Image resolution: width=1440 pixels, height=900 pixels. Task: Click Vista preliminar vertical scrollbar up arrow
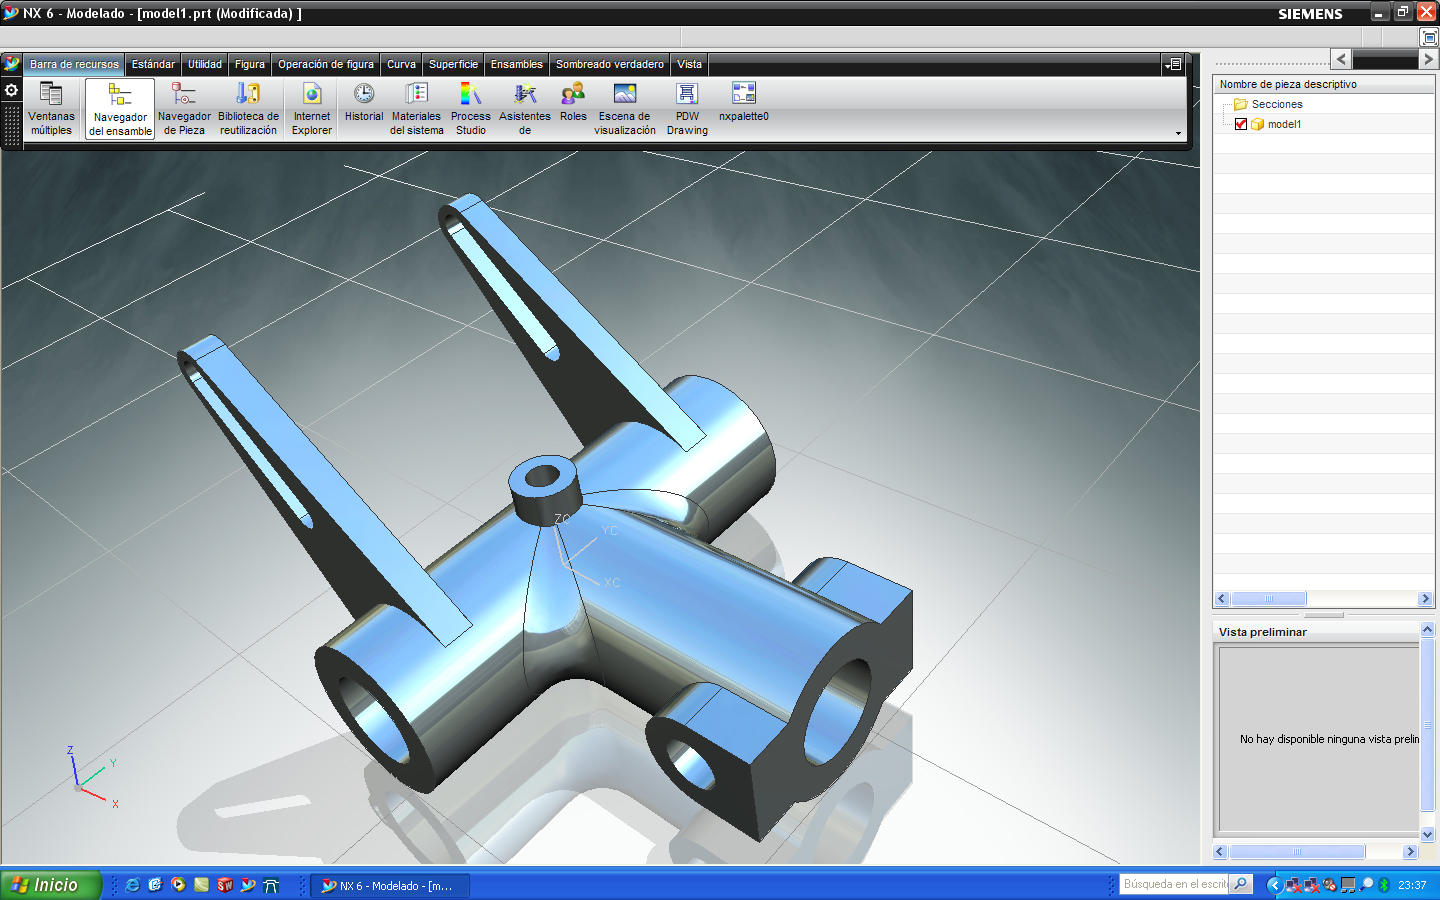1427,629
